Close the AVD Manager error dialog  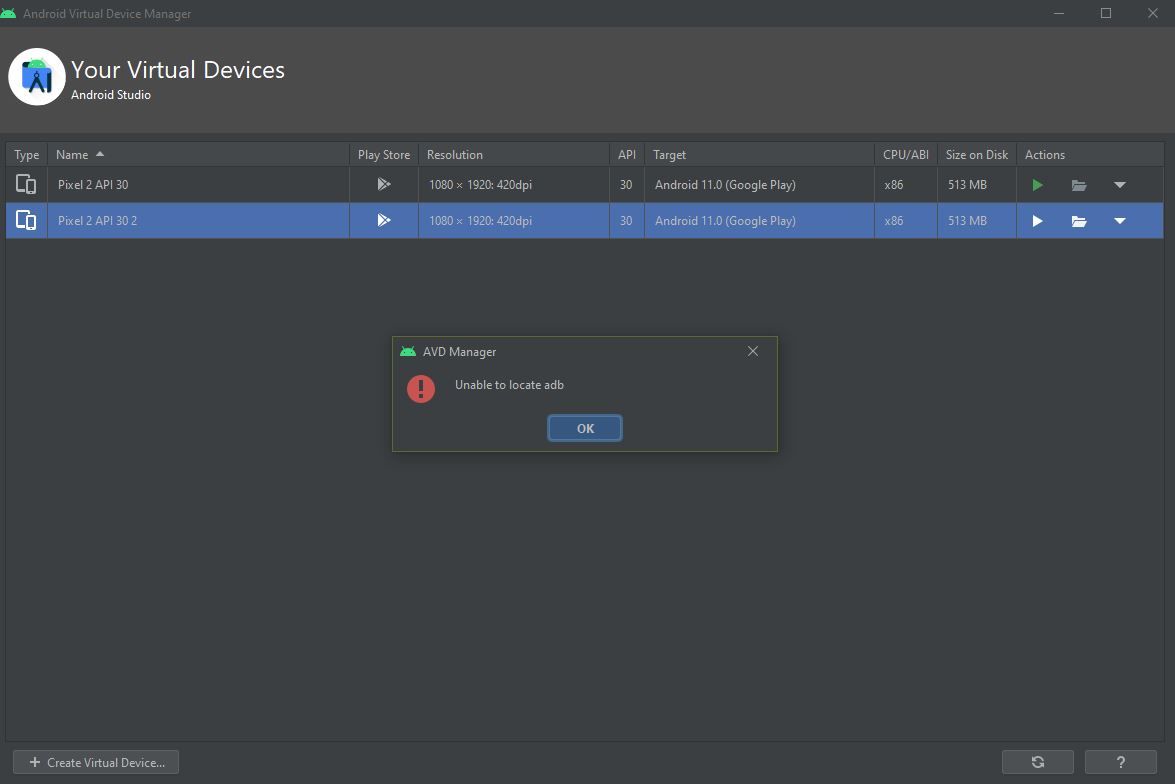pos(753,351)
